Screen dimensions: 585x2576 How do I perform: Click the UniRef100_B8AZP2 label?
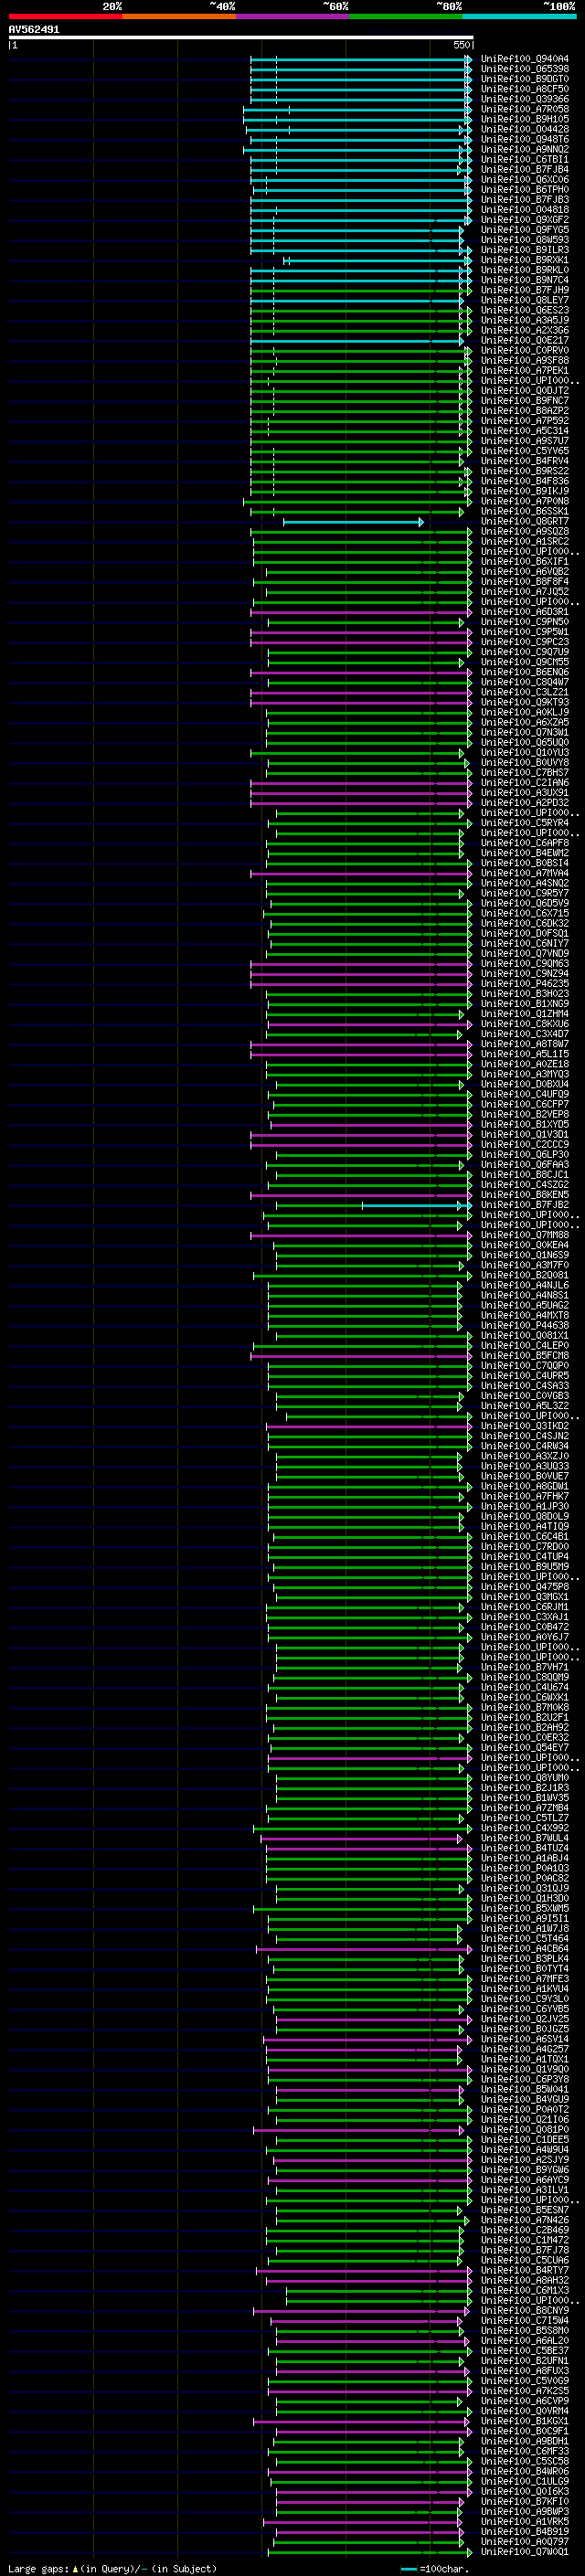click(524, 410)
